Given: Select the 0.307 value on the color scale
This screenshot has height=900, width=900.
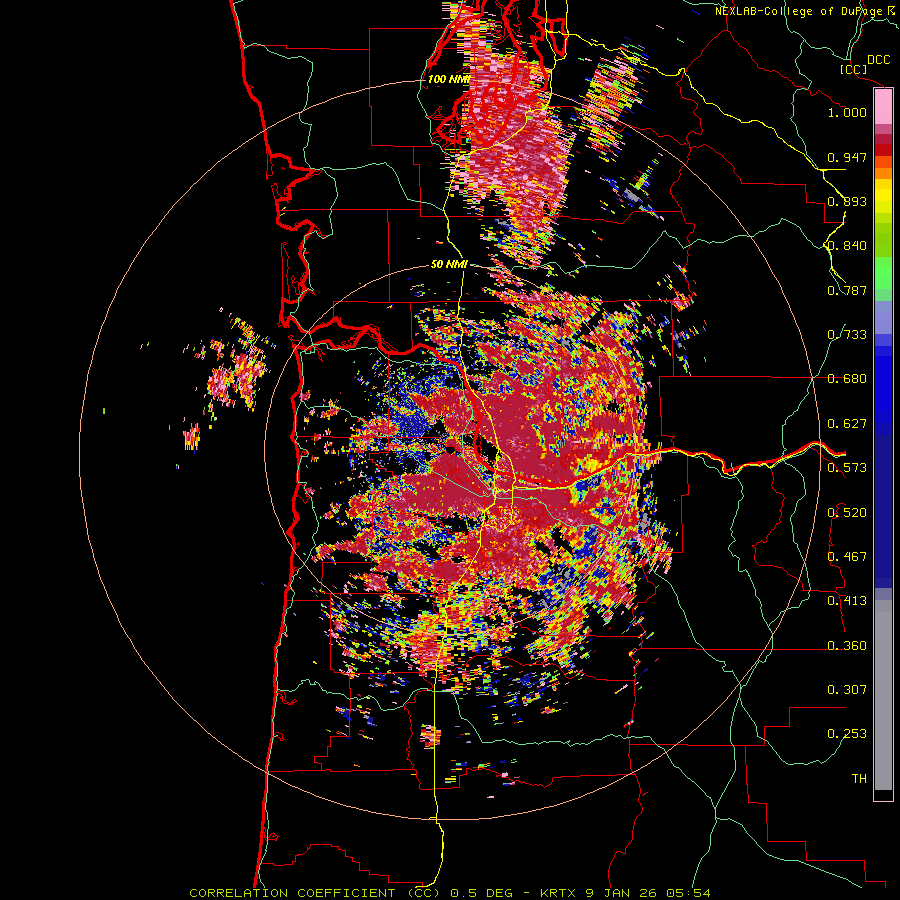Looking at the screenshot, I should click(847, 689).
